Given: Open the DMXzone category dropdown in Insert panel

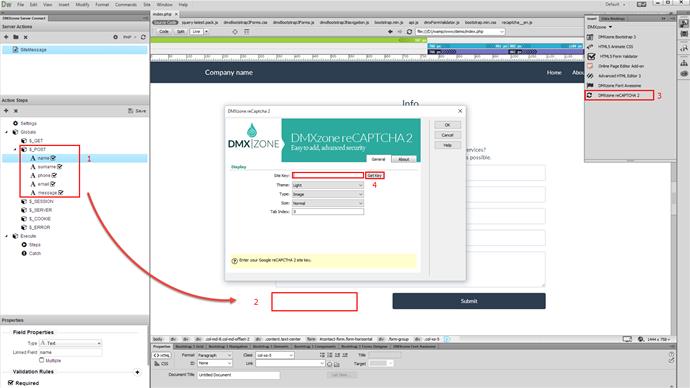Looking at the screenshot, I should pos(599,27).
